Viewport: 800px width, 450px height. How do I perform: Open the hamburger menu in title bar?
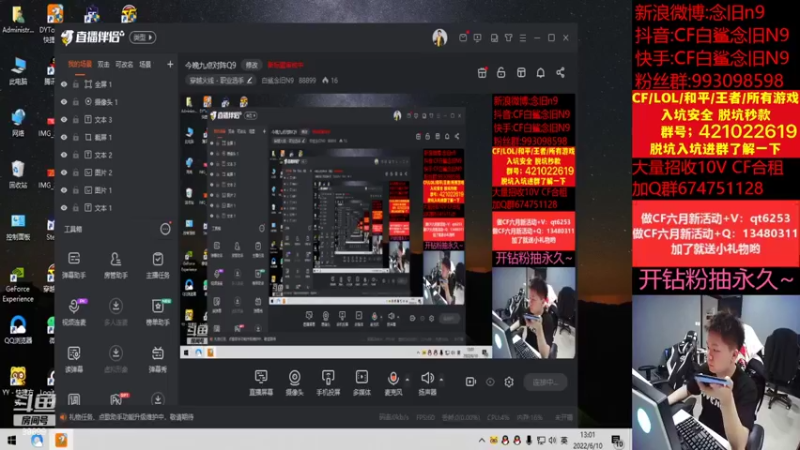522,37
